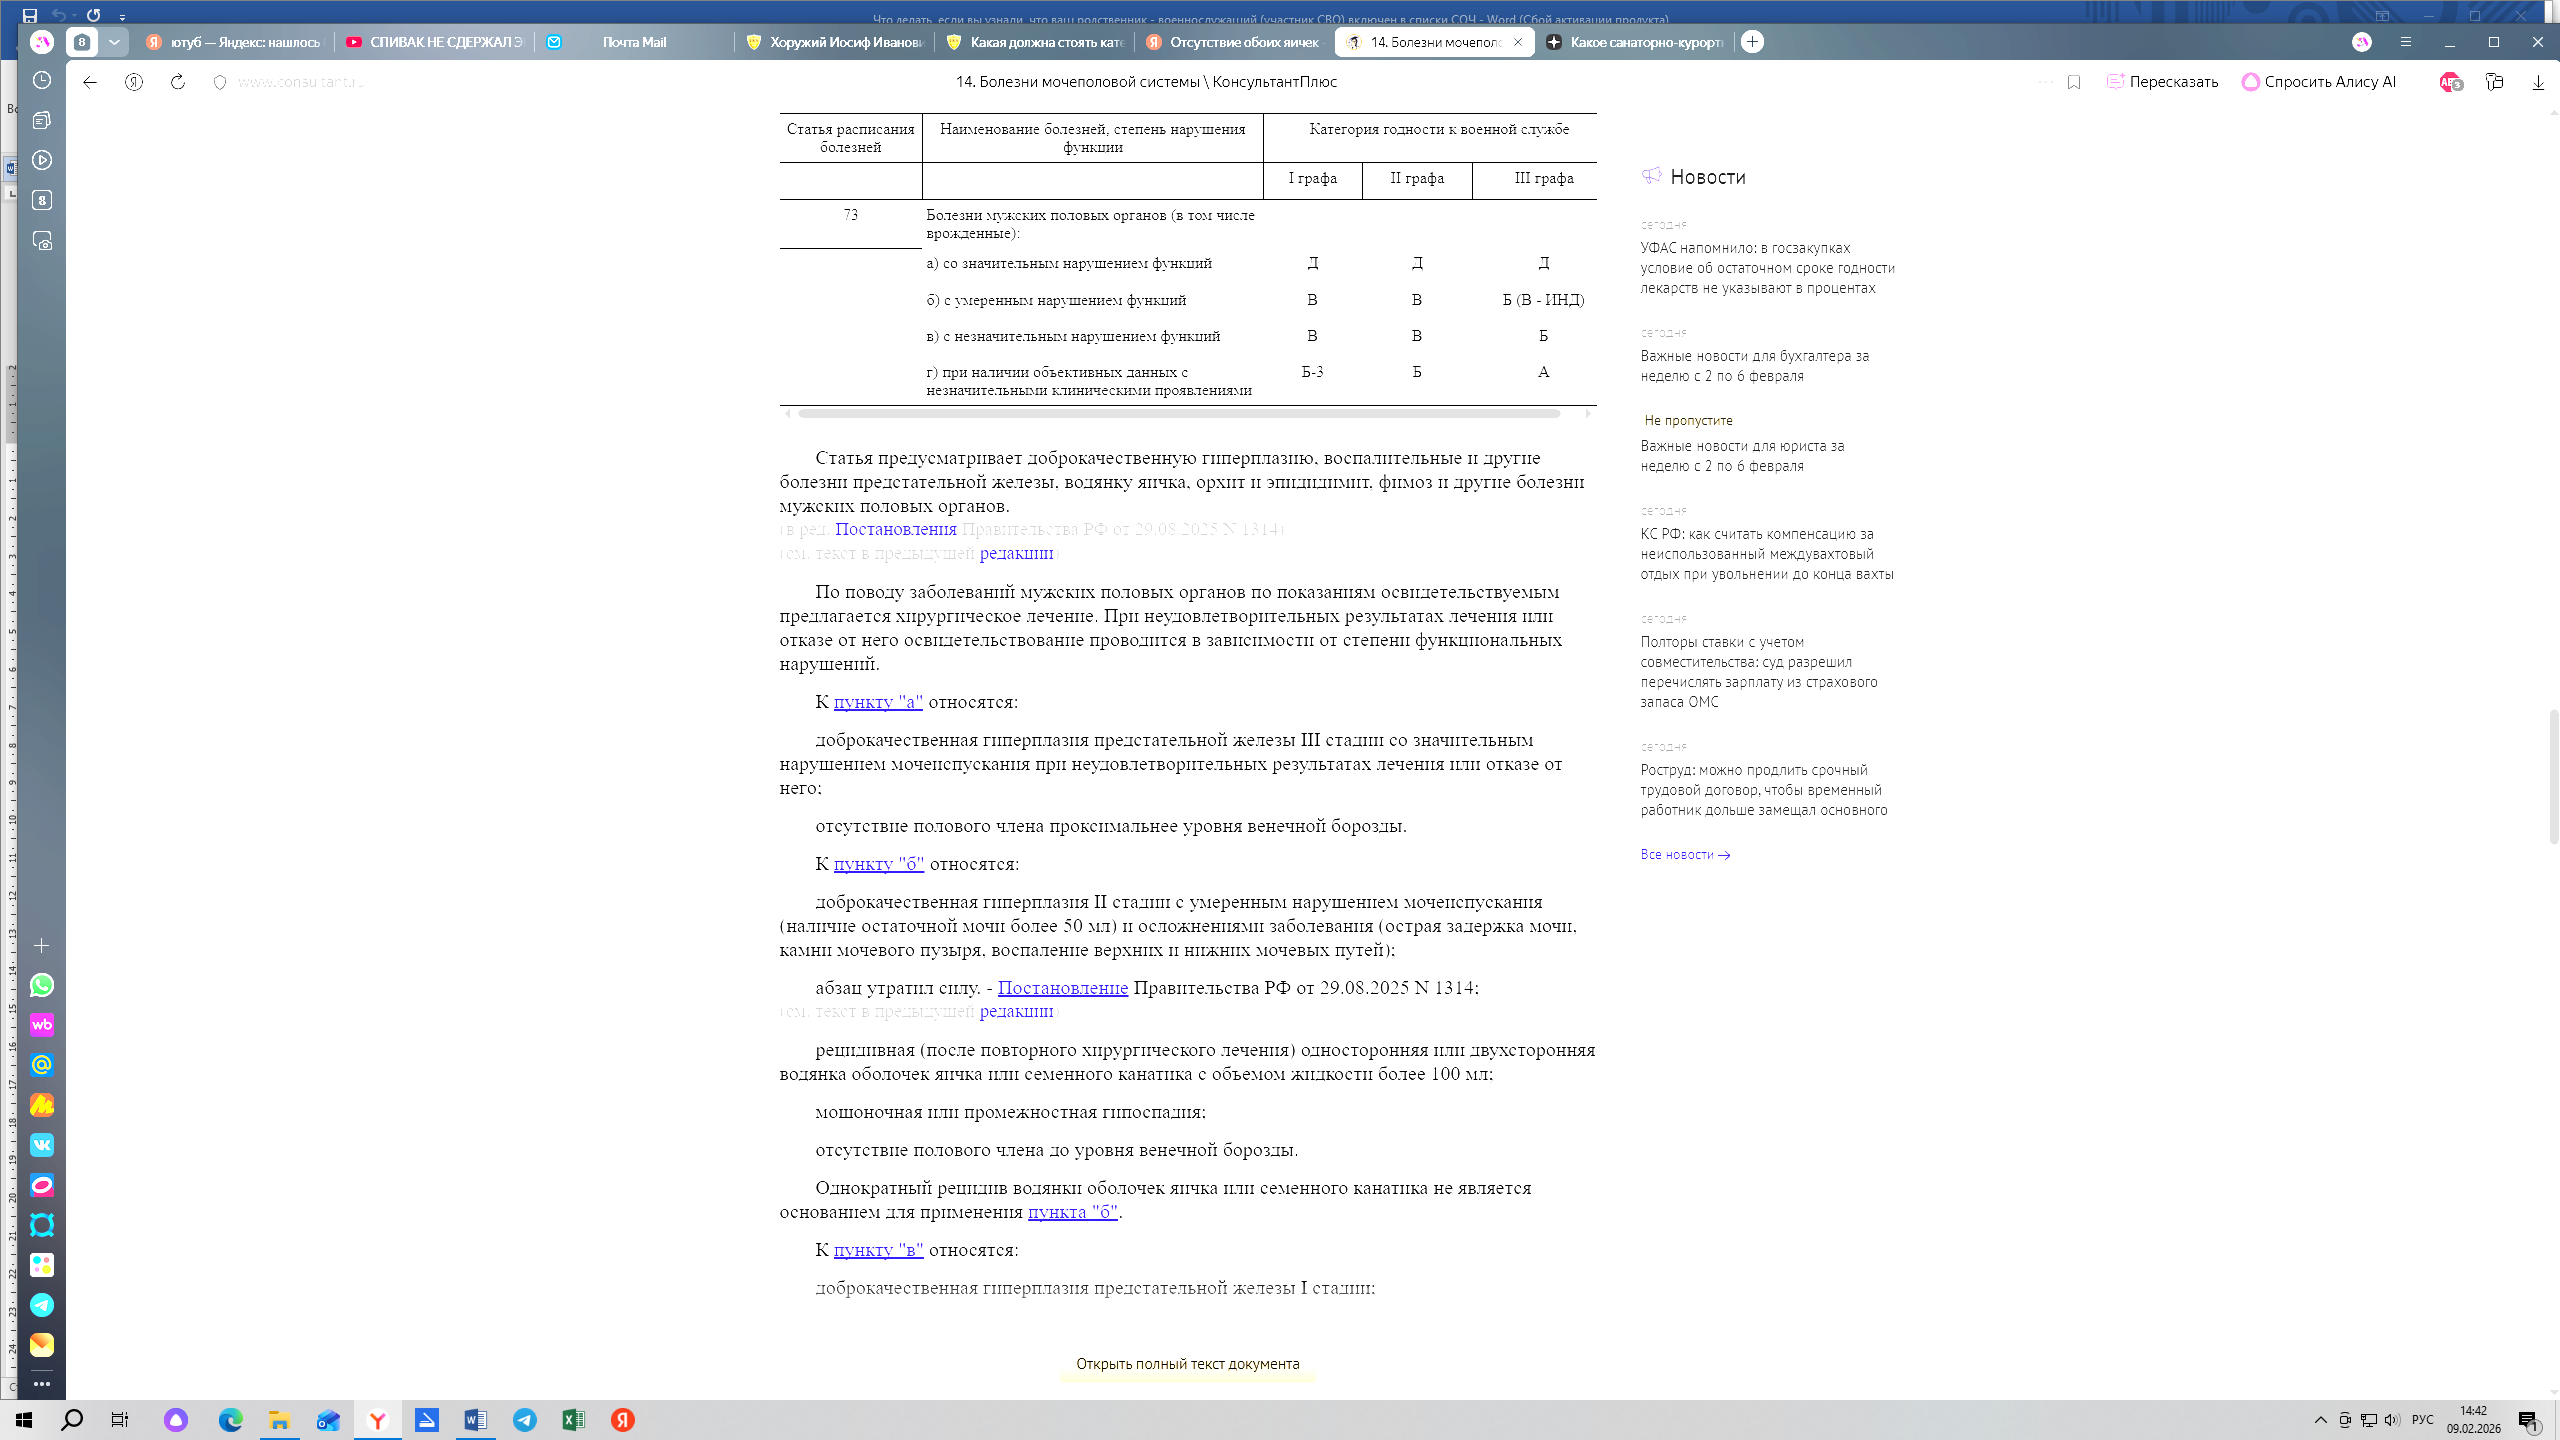
Task: Click the Yandex home button in toolbar
Action: (x=134, y=82)
